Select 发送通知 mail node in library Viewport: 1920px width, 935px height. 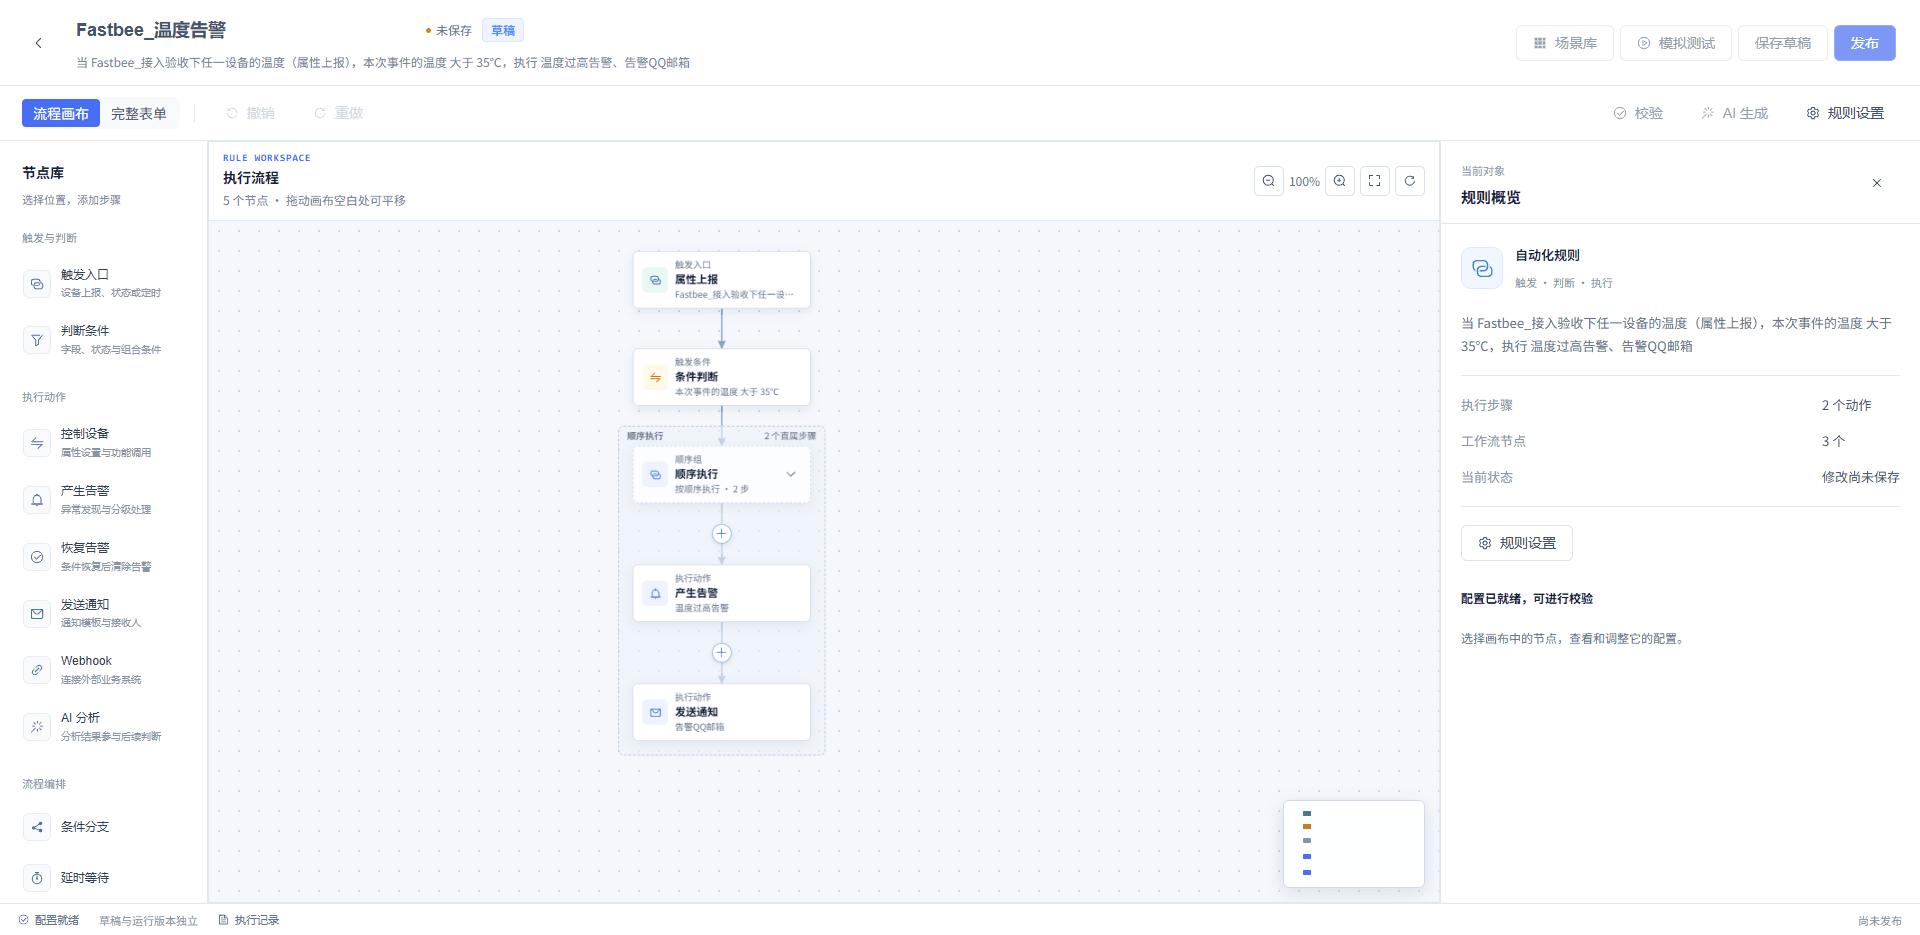[x=104, y=613]
